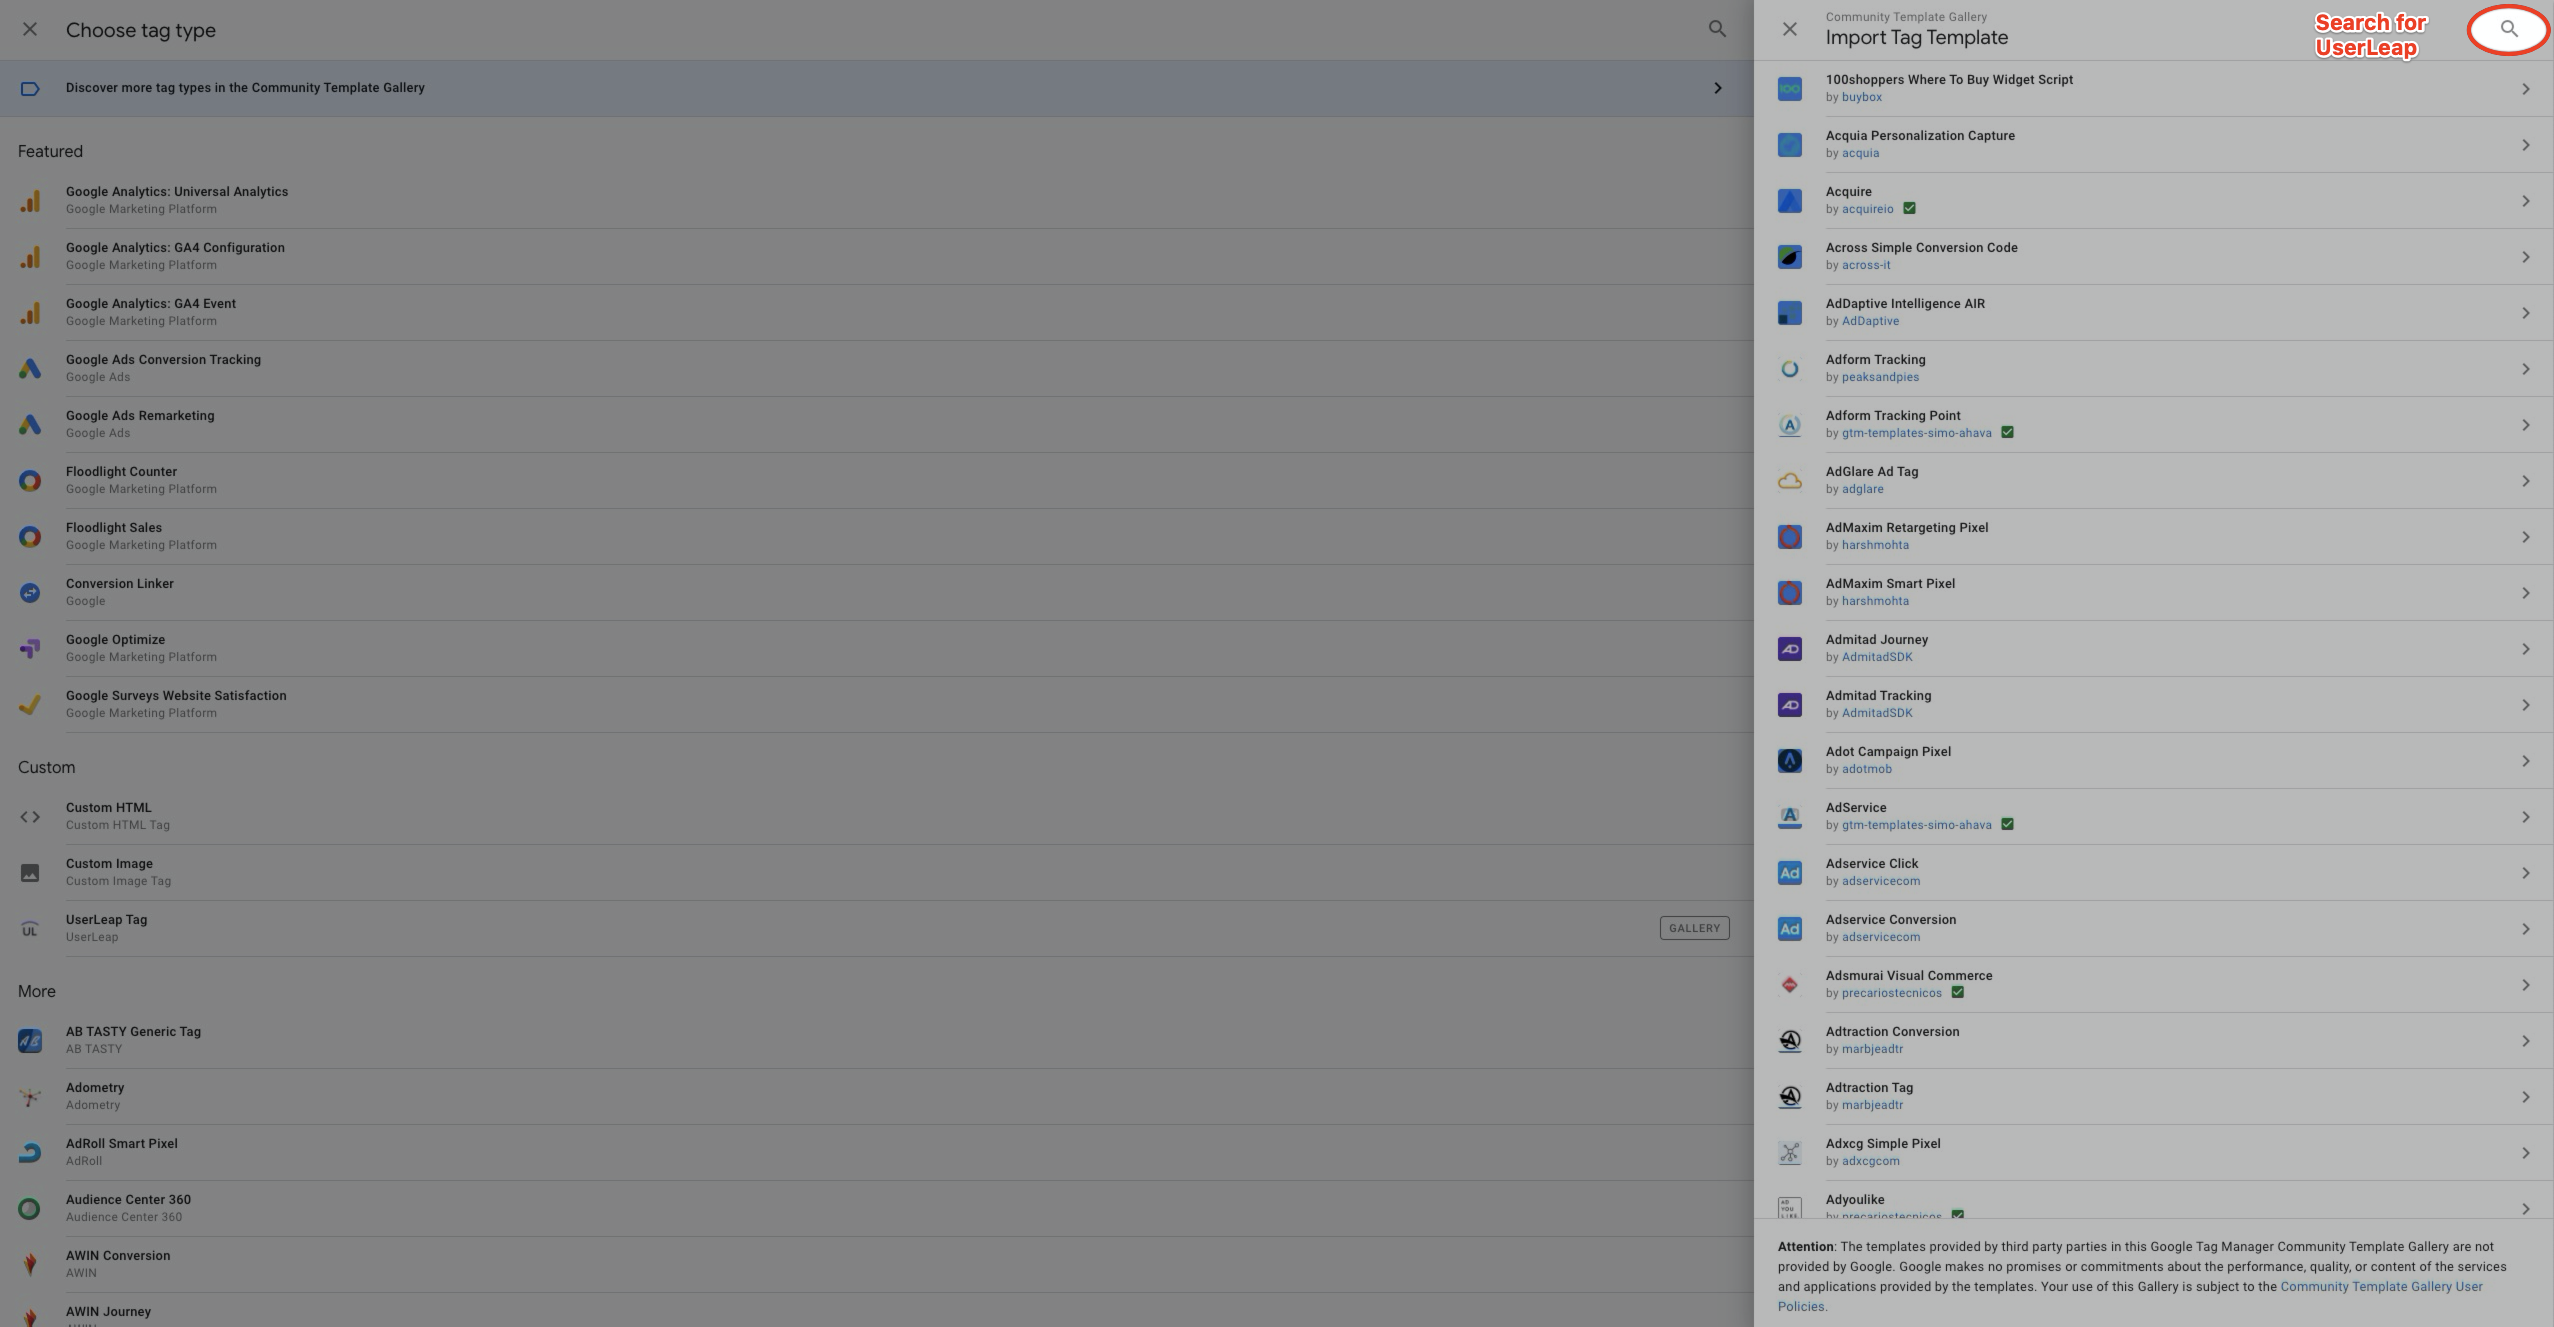Click the Floodlight Counter icon
Screen dimensions: 2554x1327
coord(30,481)
